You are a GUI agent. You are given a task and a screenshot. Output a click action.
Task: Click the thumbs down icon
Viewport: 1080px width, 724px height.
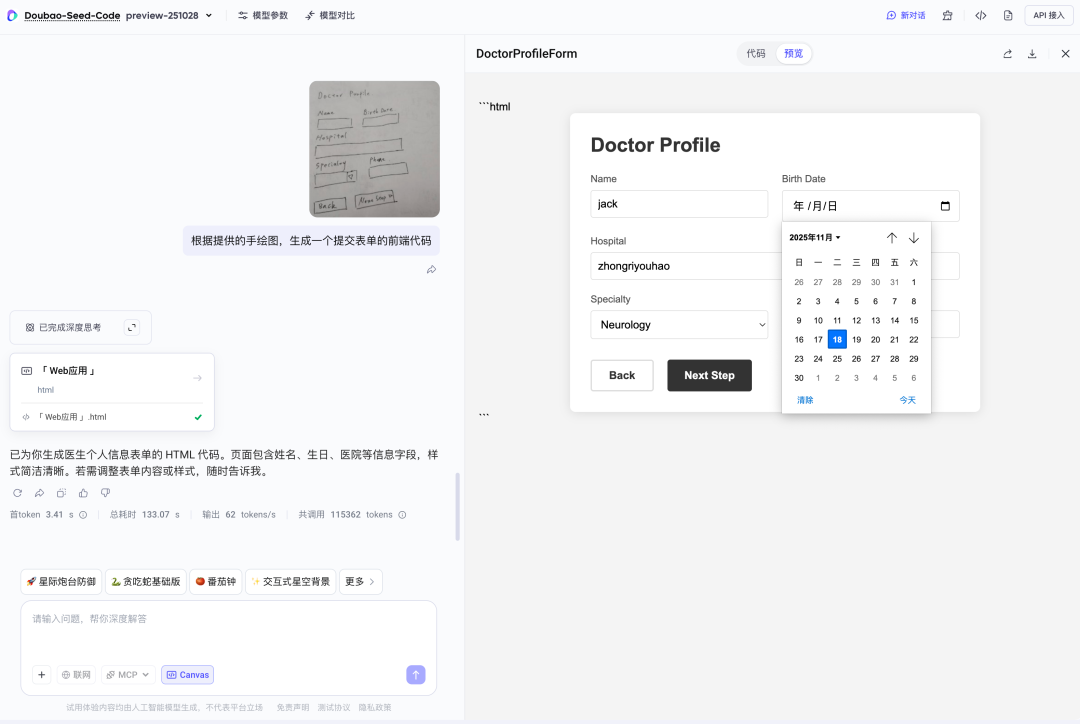pyautogui.click(x=105, y=493)
